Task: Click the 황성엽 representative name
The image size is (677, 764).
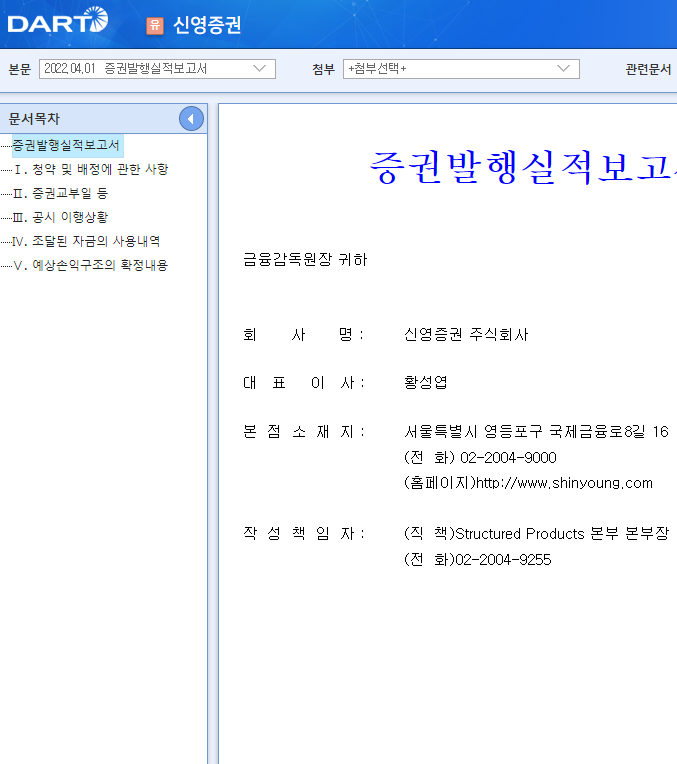Action: [x=426, y=382]
